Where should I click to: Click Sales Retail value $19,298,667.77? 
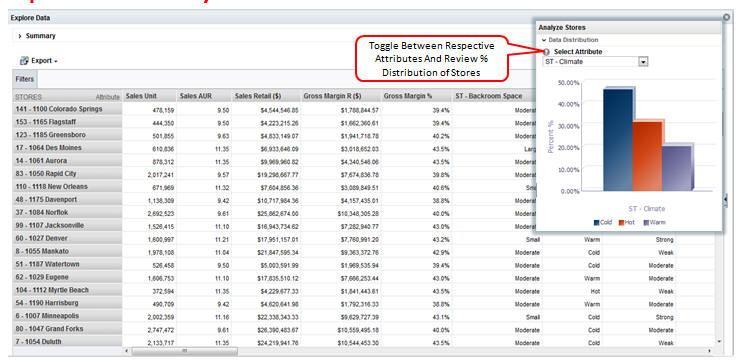point(279,175)
